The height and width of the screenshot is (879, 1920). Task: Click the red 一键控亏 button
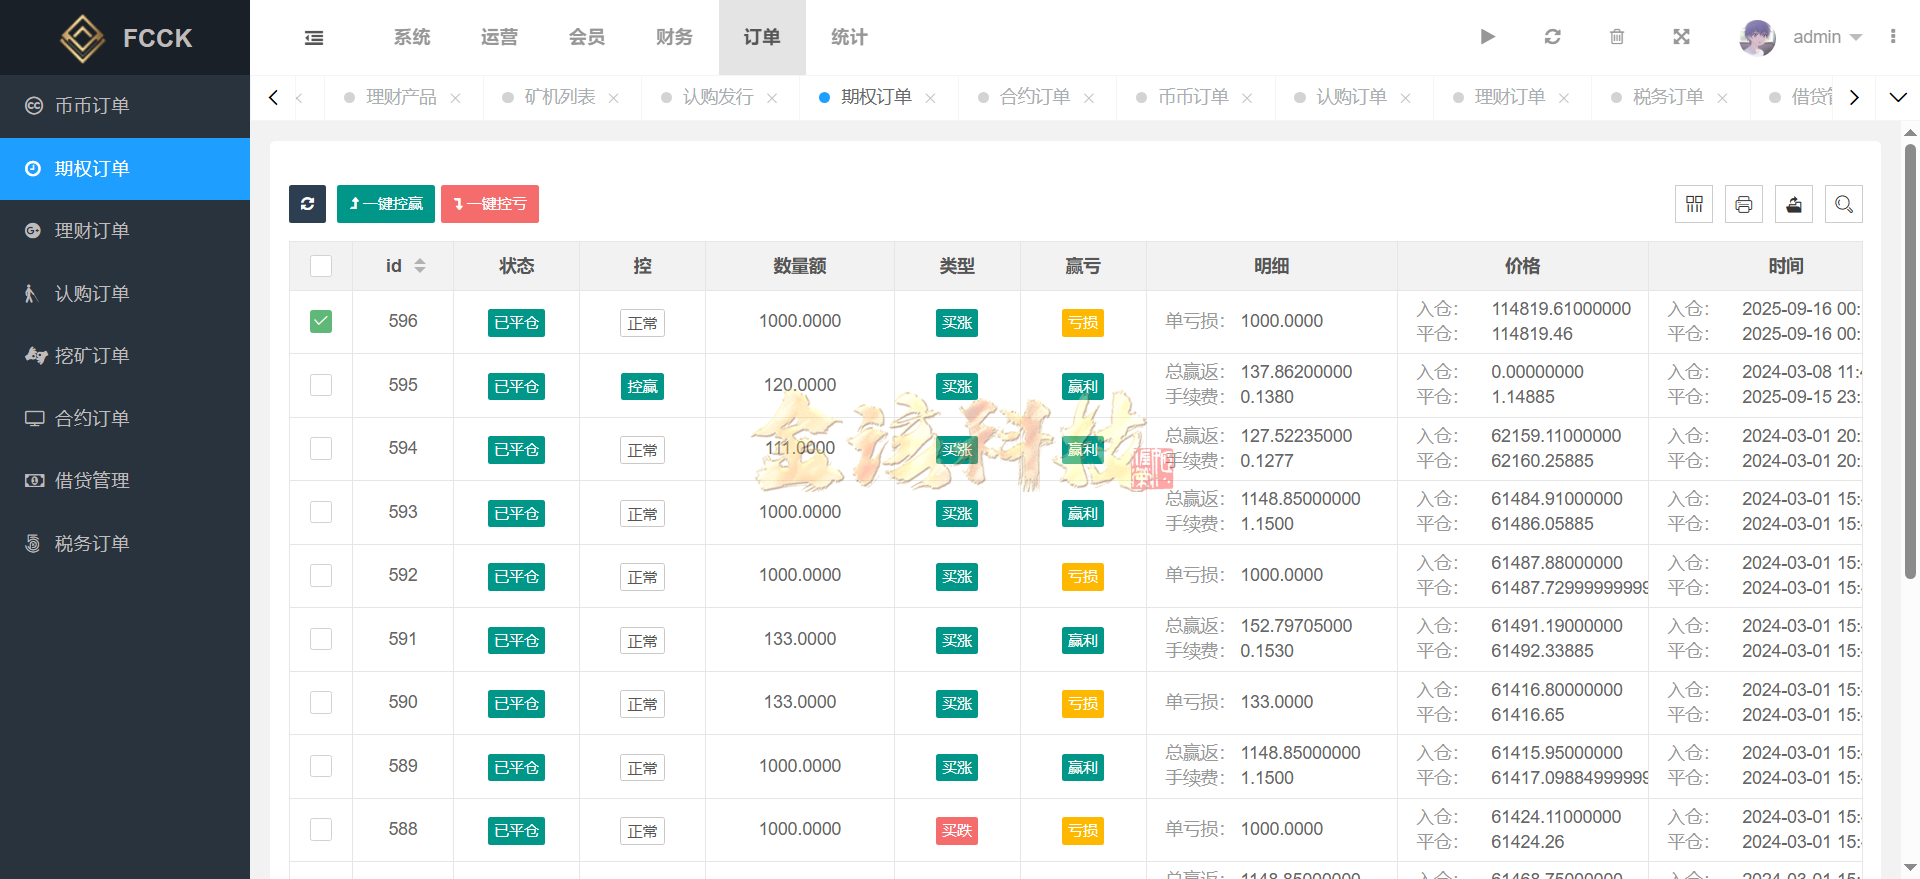490,204
